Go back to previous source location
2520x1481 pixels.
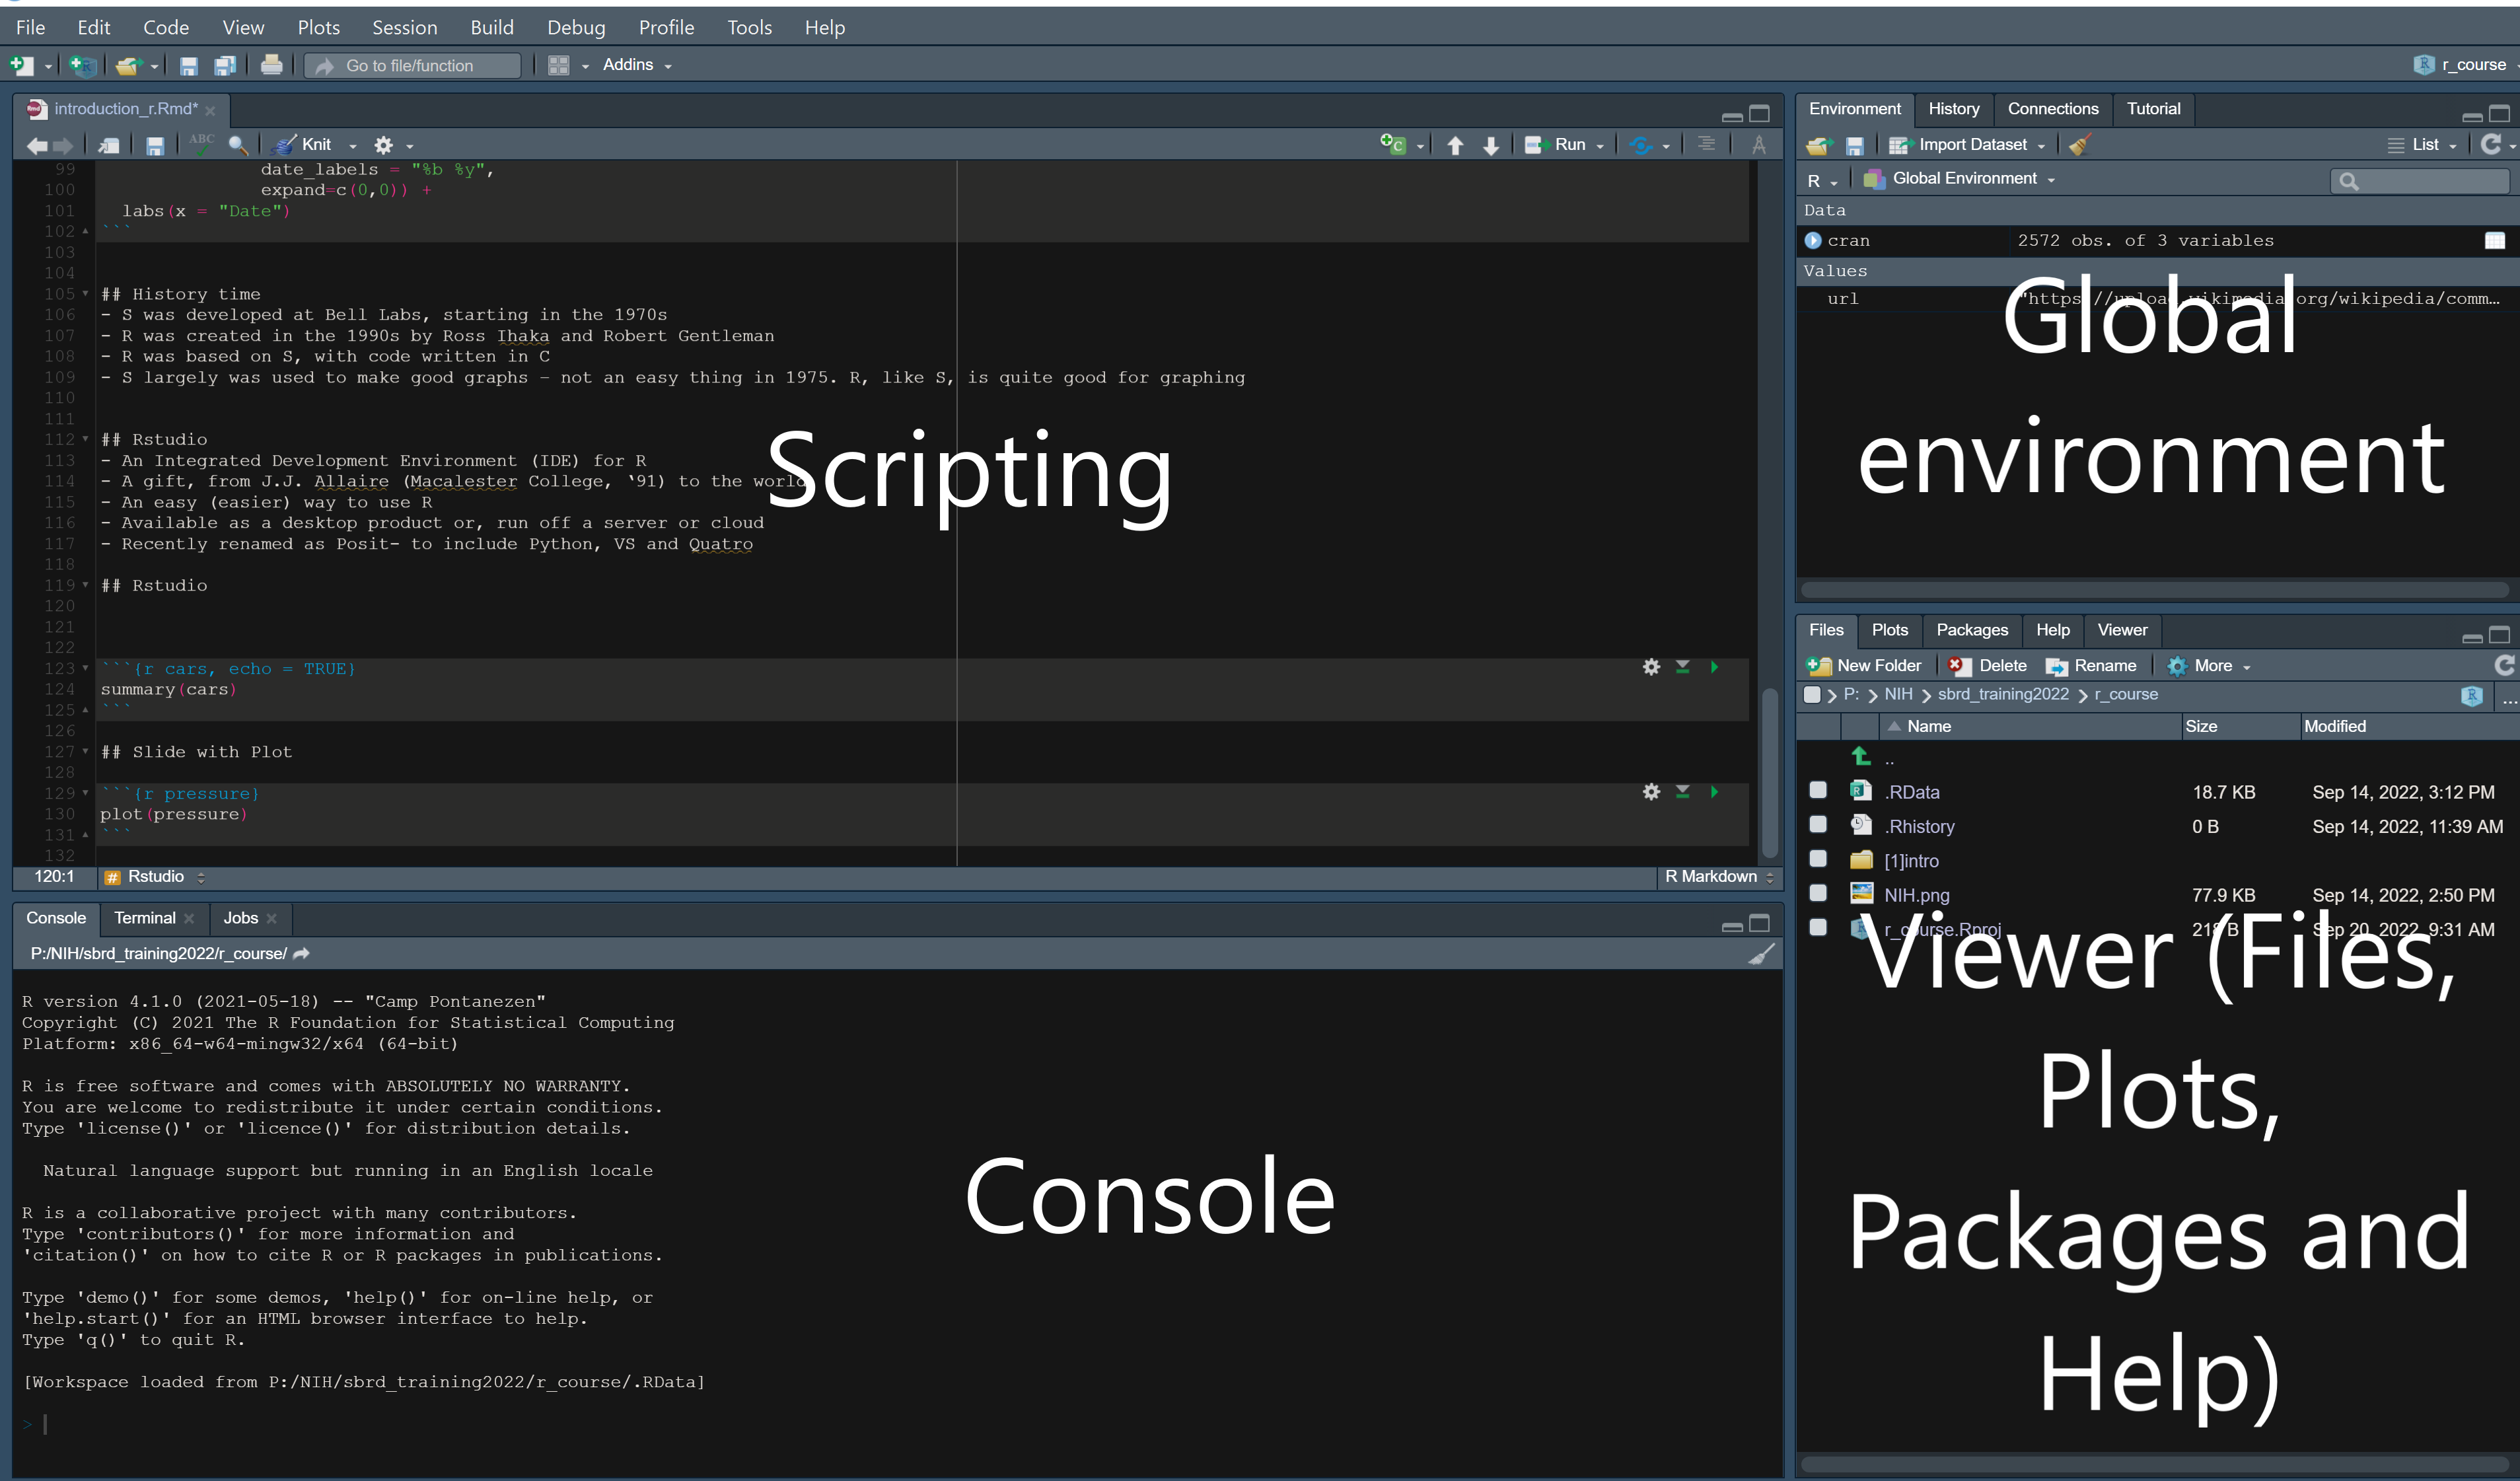tap(37, 146)
